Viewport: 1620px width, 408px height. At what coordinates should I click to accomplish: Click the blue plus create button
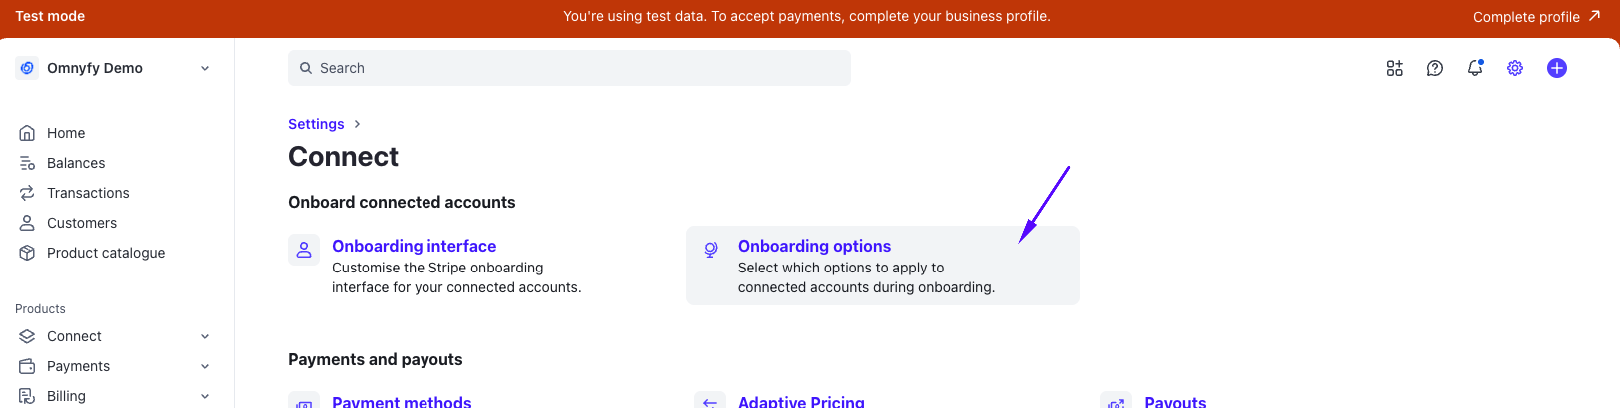[x=1556, y=68]
